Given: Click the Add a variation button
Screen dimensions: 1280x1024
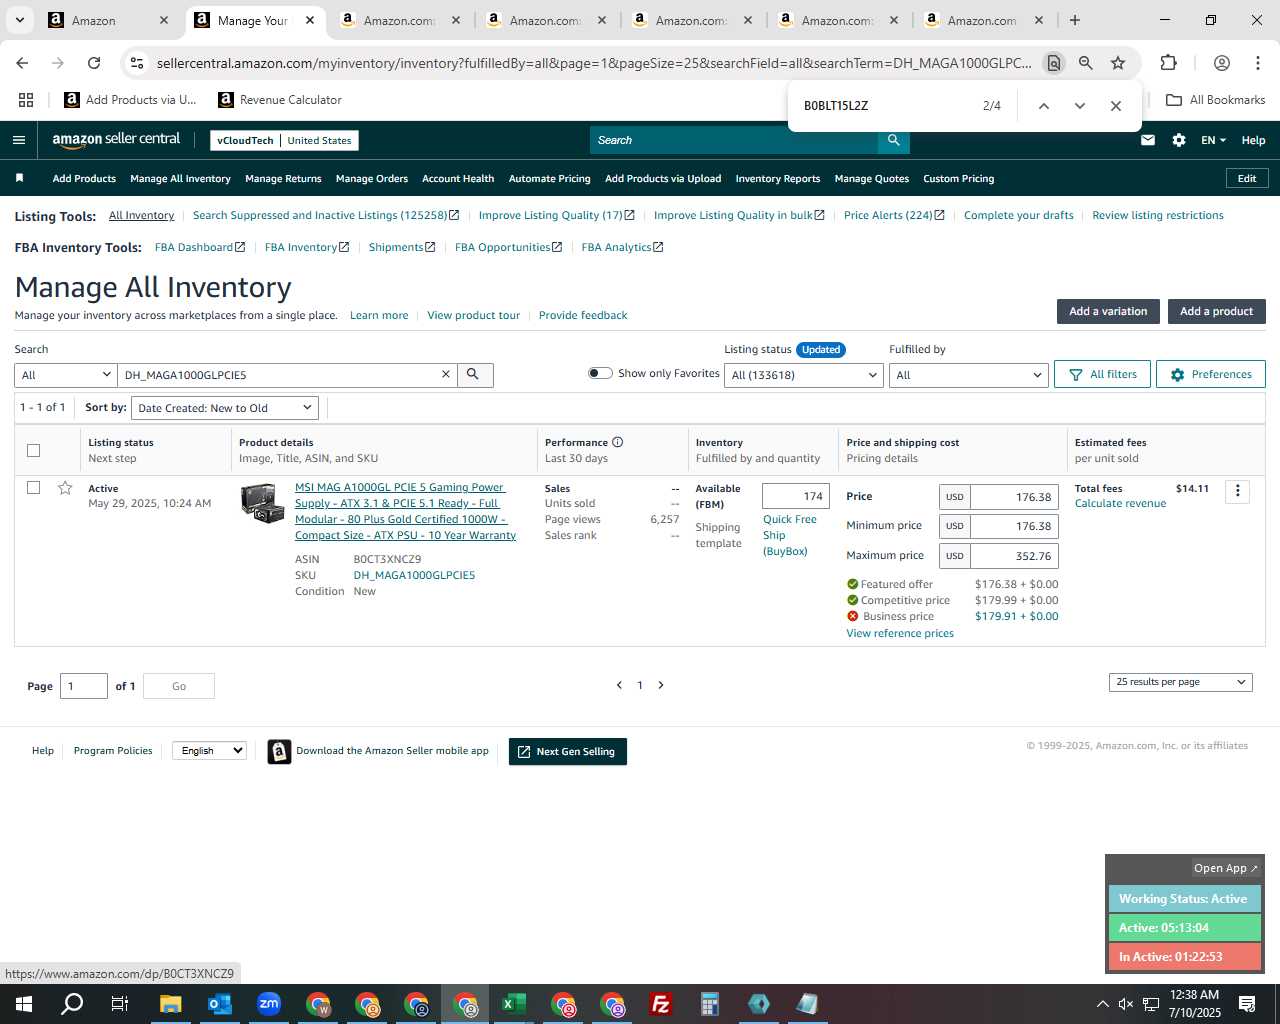Looking at the screenshot, I should pos(1108,311).
